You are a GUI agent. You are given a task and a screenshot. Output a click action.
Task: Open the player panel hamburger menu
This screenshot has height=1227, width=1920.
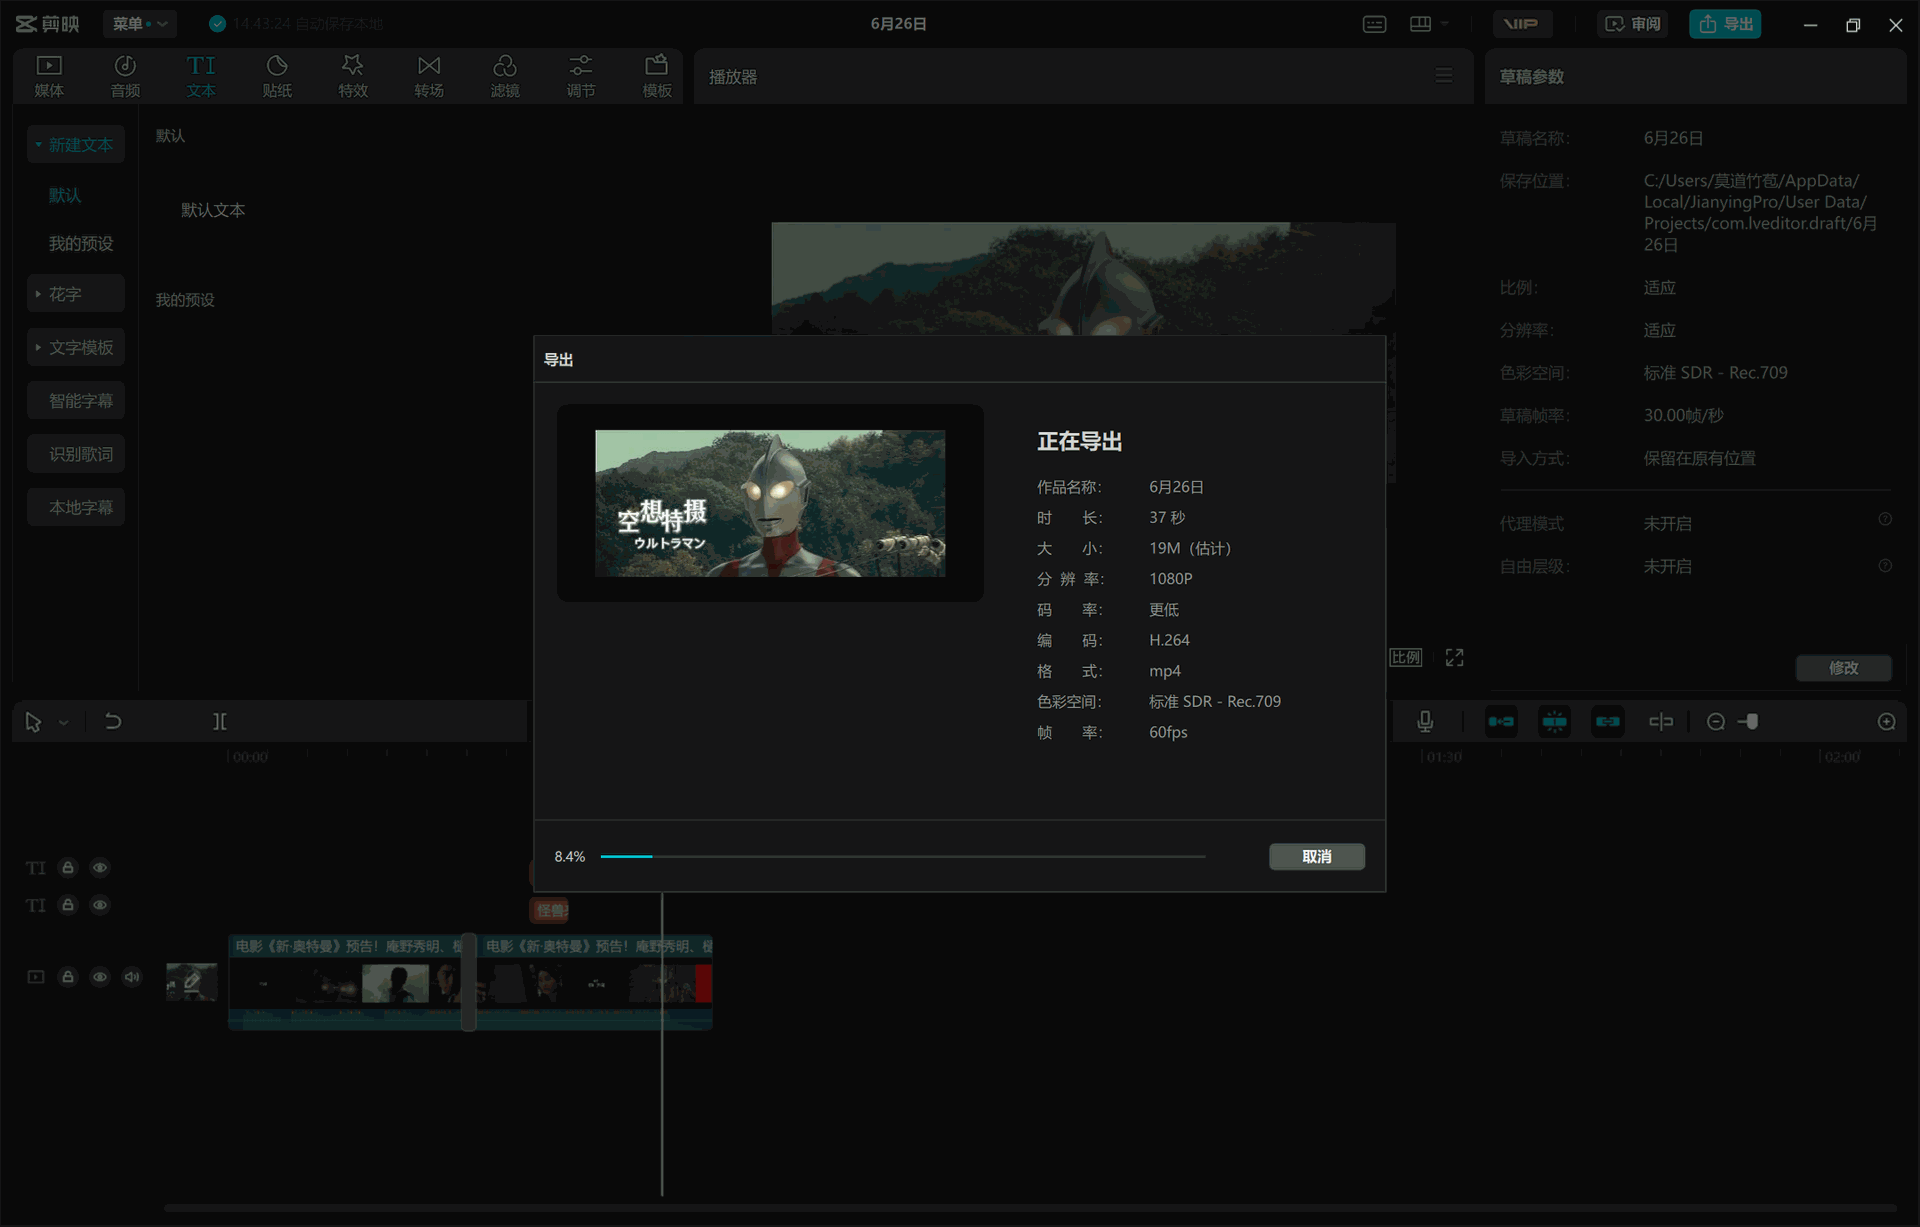pos(1443,76)
